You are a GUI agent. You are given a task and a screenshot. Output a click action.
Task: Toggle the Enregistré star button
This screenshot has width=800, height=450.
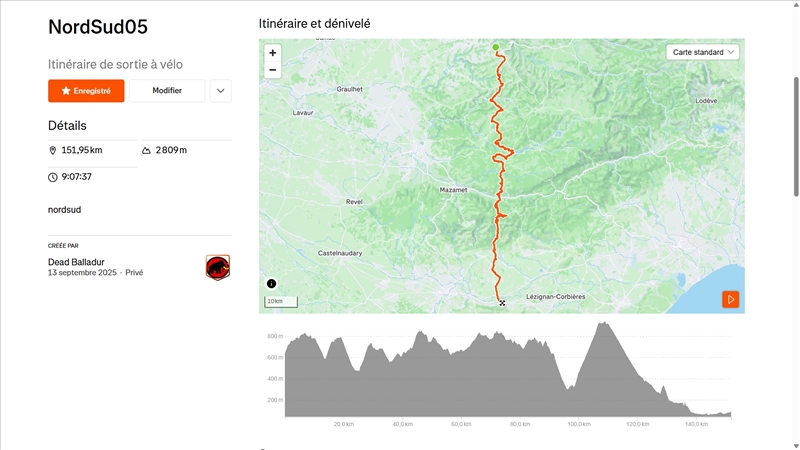tap(86, 91)
